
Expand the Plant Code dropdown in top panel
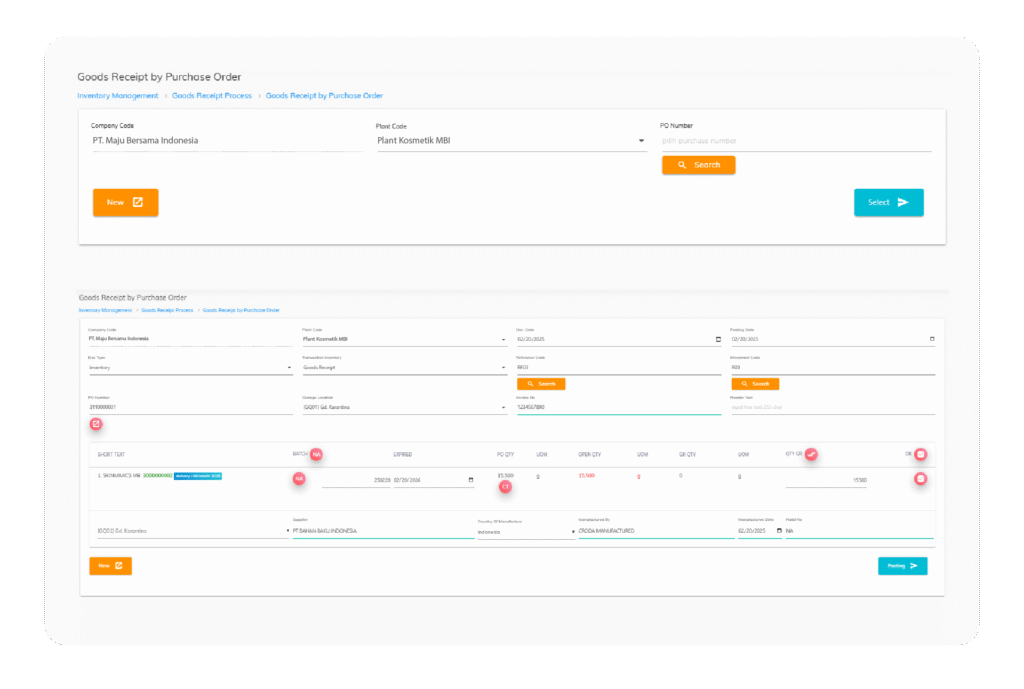coord(641,141)
